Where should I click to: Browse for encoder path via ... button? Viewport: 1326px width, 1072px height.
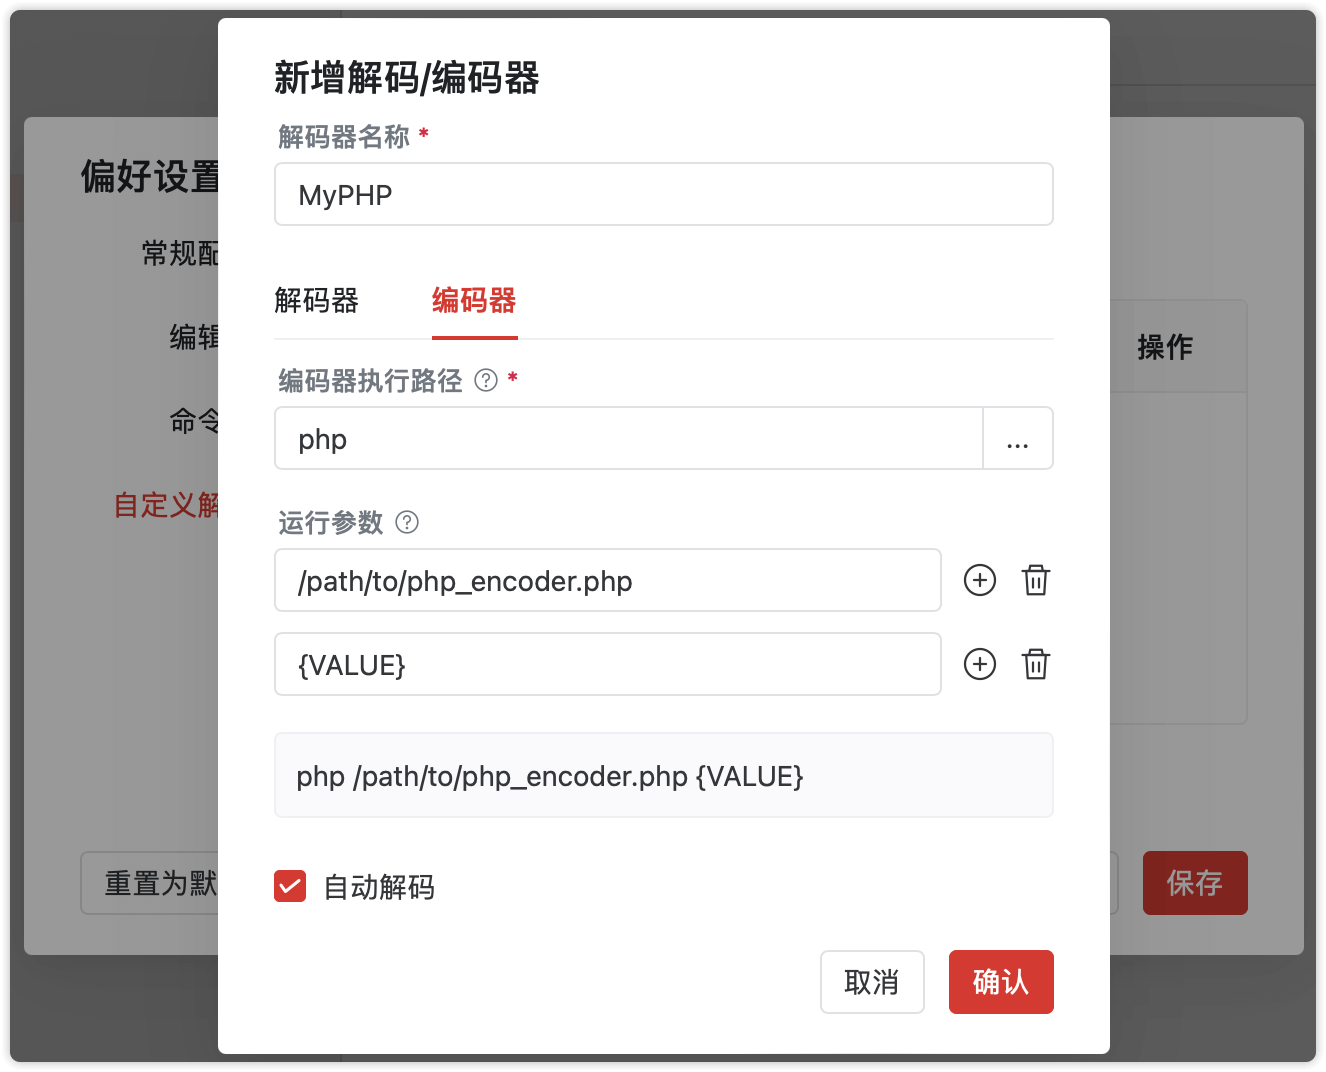[1017, 438]
